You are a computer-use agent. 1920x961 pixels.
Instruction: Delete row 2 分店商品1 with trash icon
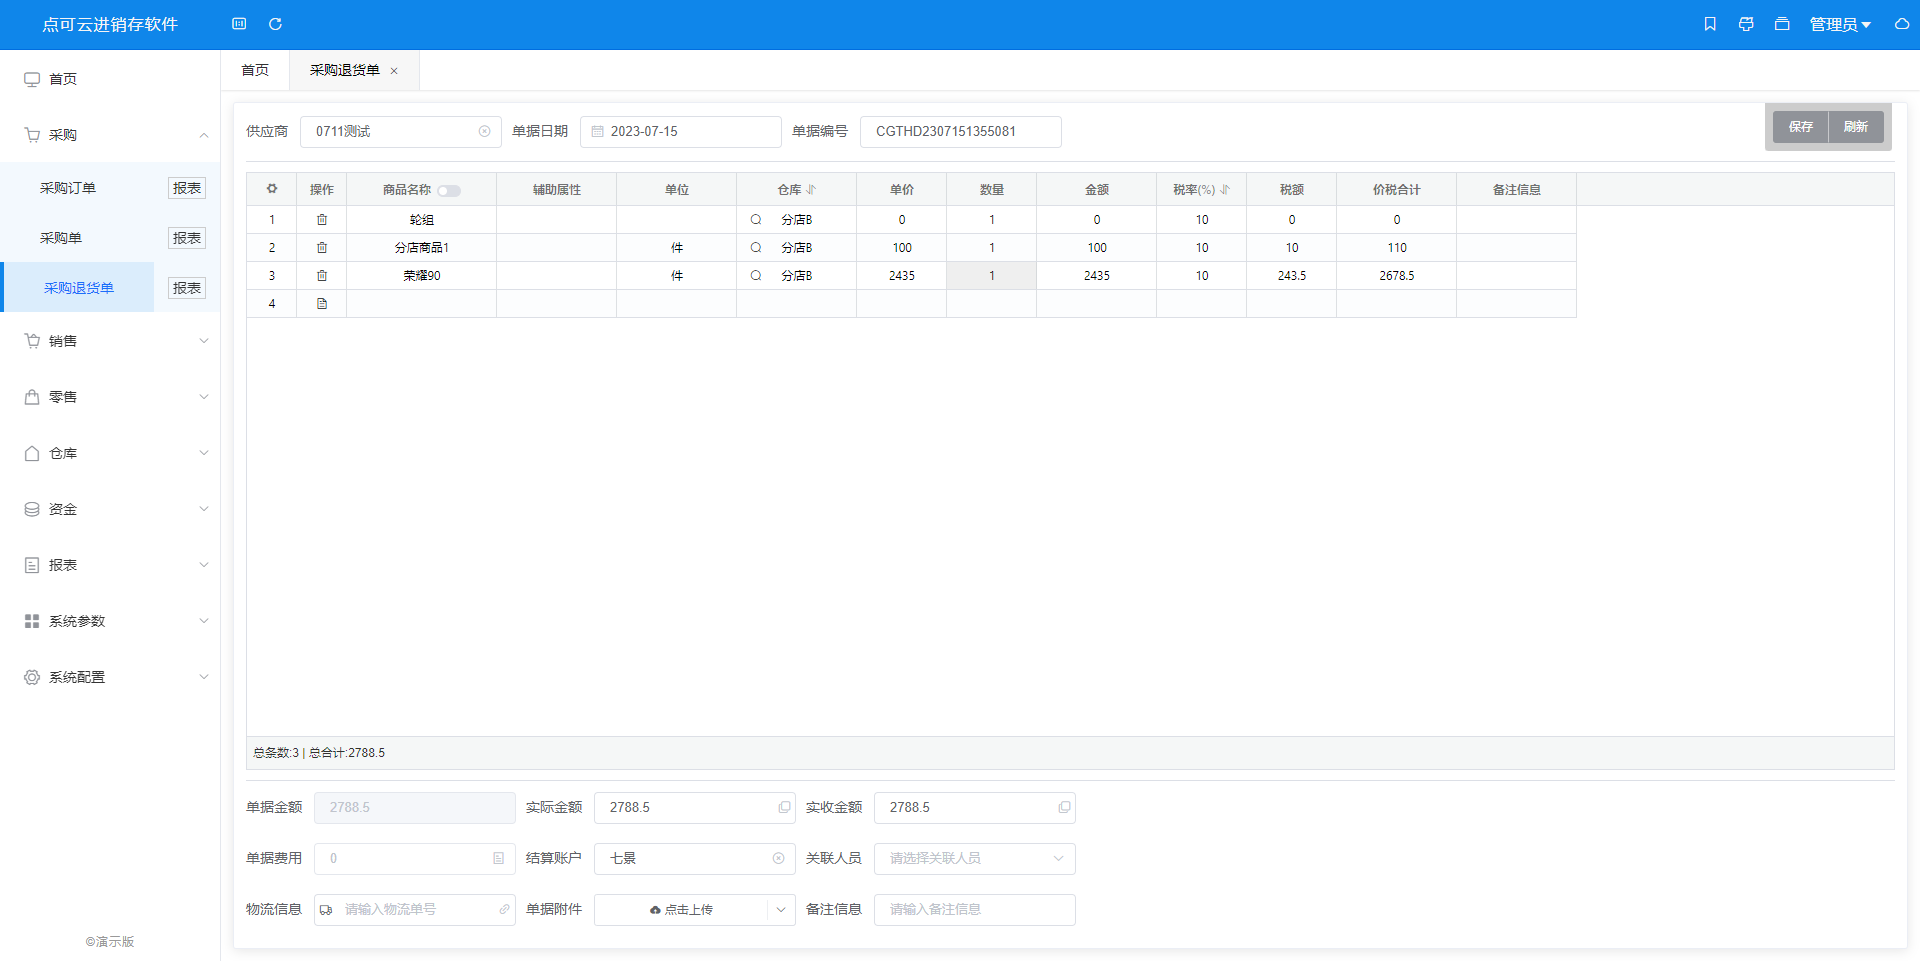(322, 248)
